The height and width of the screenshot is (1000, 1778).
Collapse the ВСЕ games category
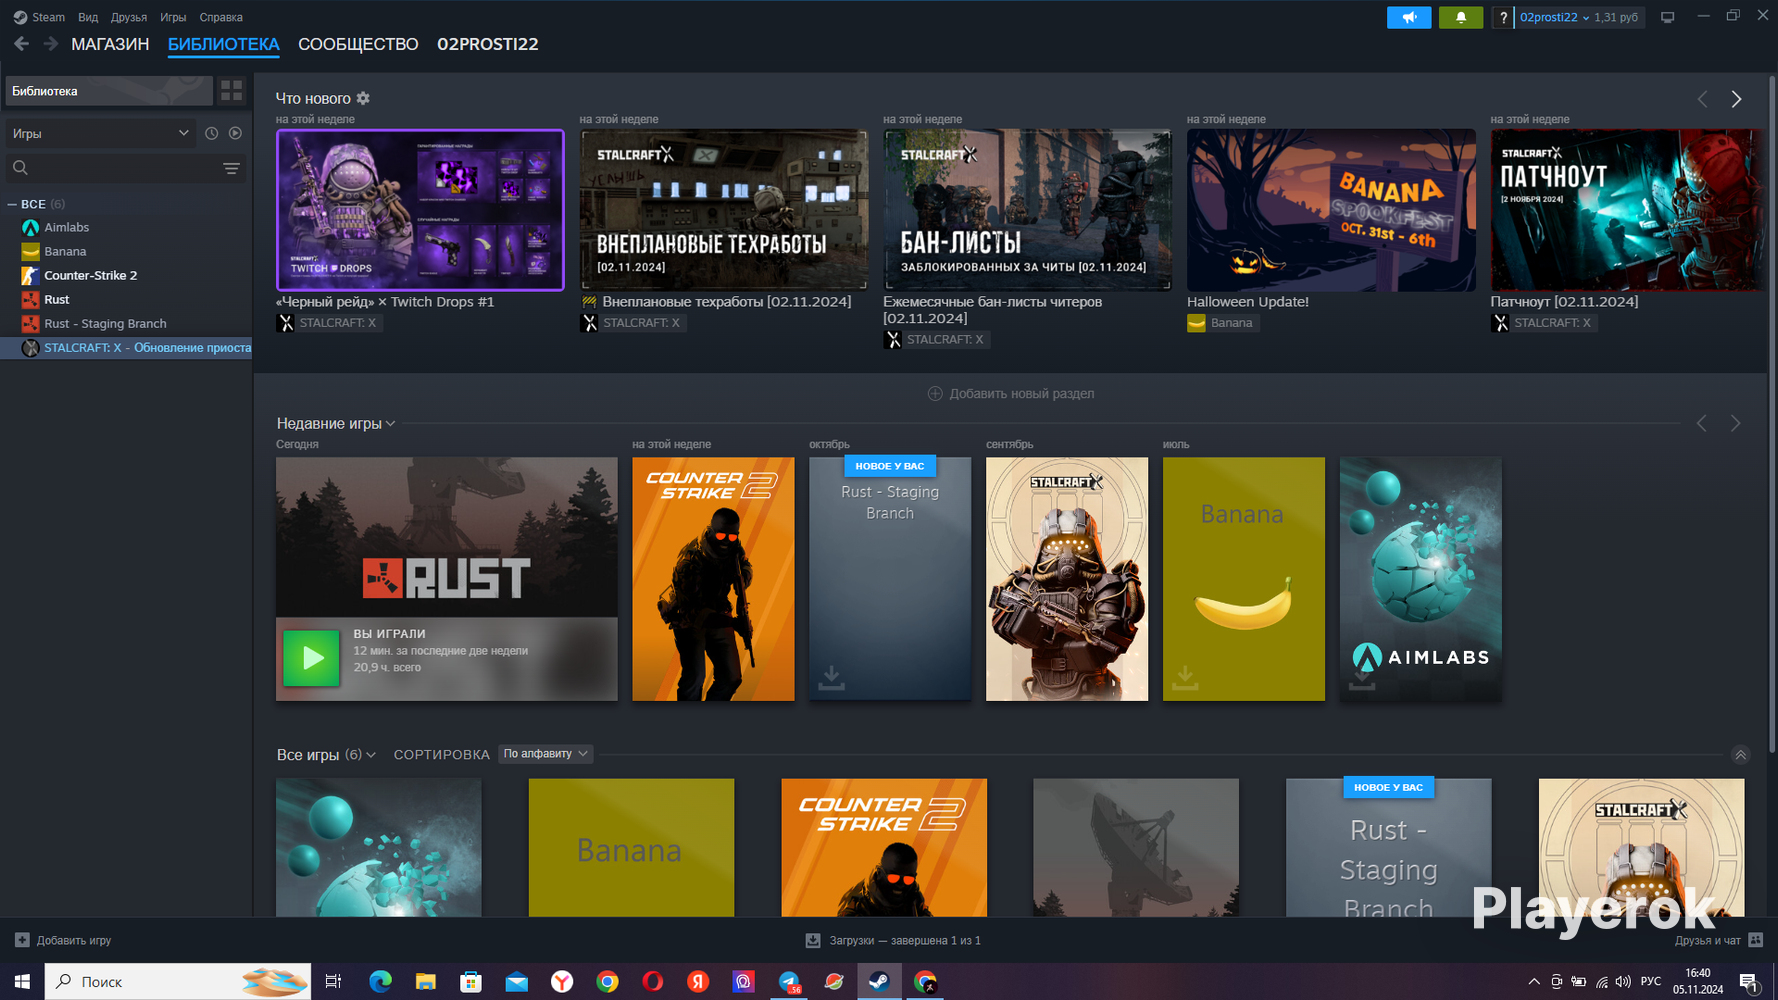[x=12, y=204]
